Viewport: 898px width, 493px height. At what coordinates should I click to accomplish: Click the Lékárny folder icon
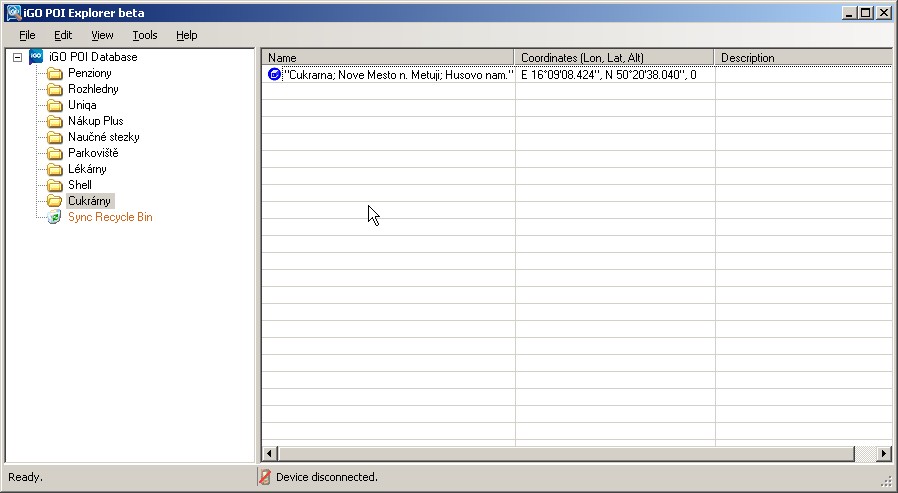[55, 169]
